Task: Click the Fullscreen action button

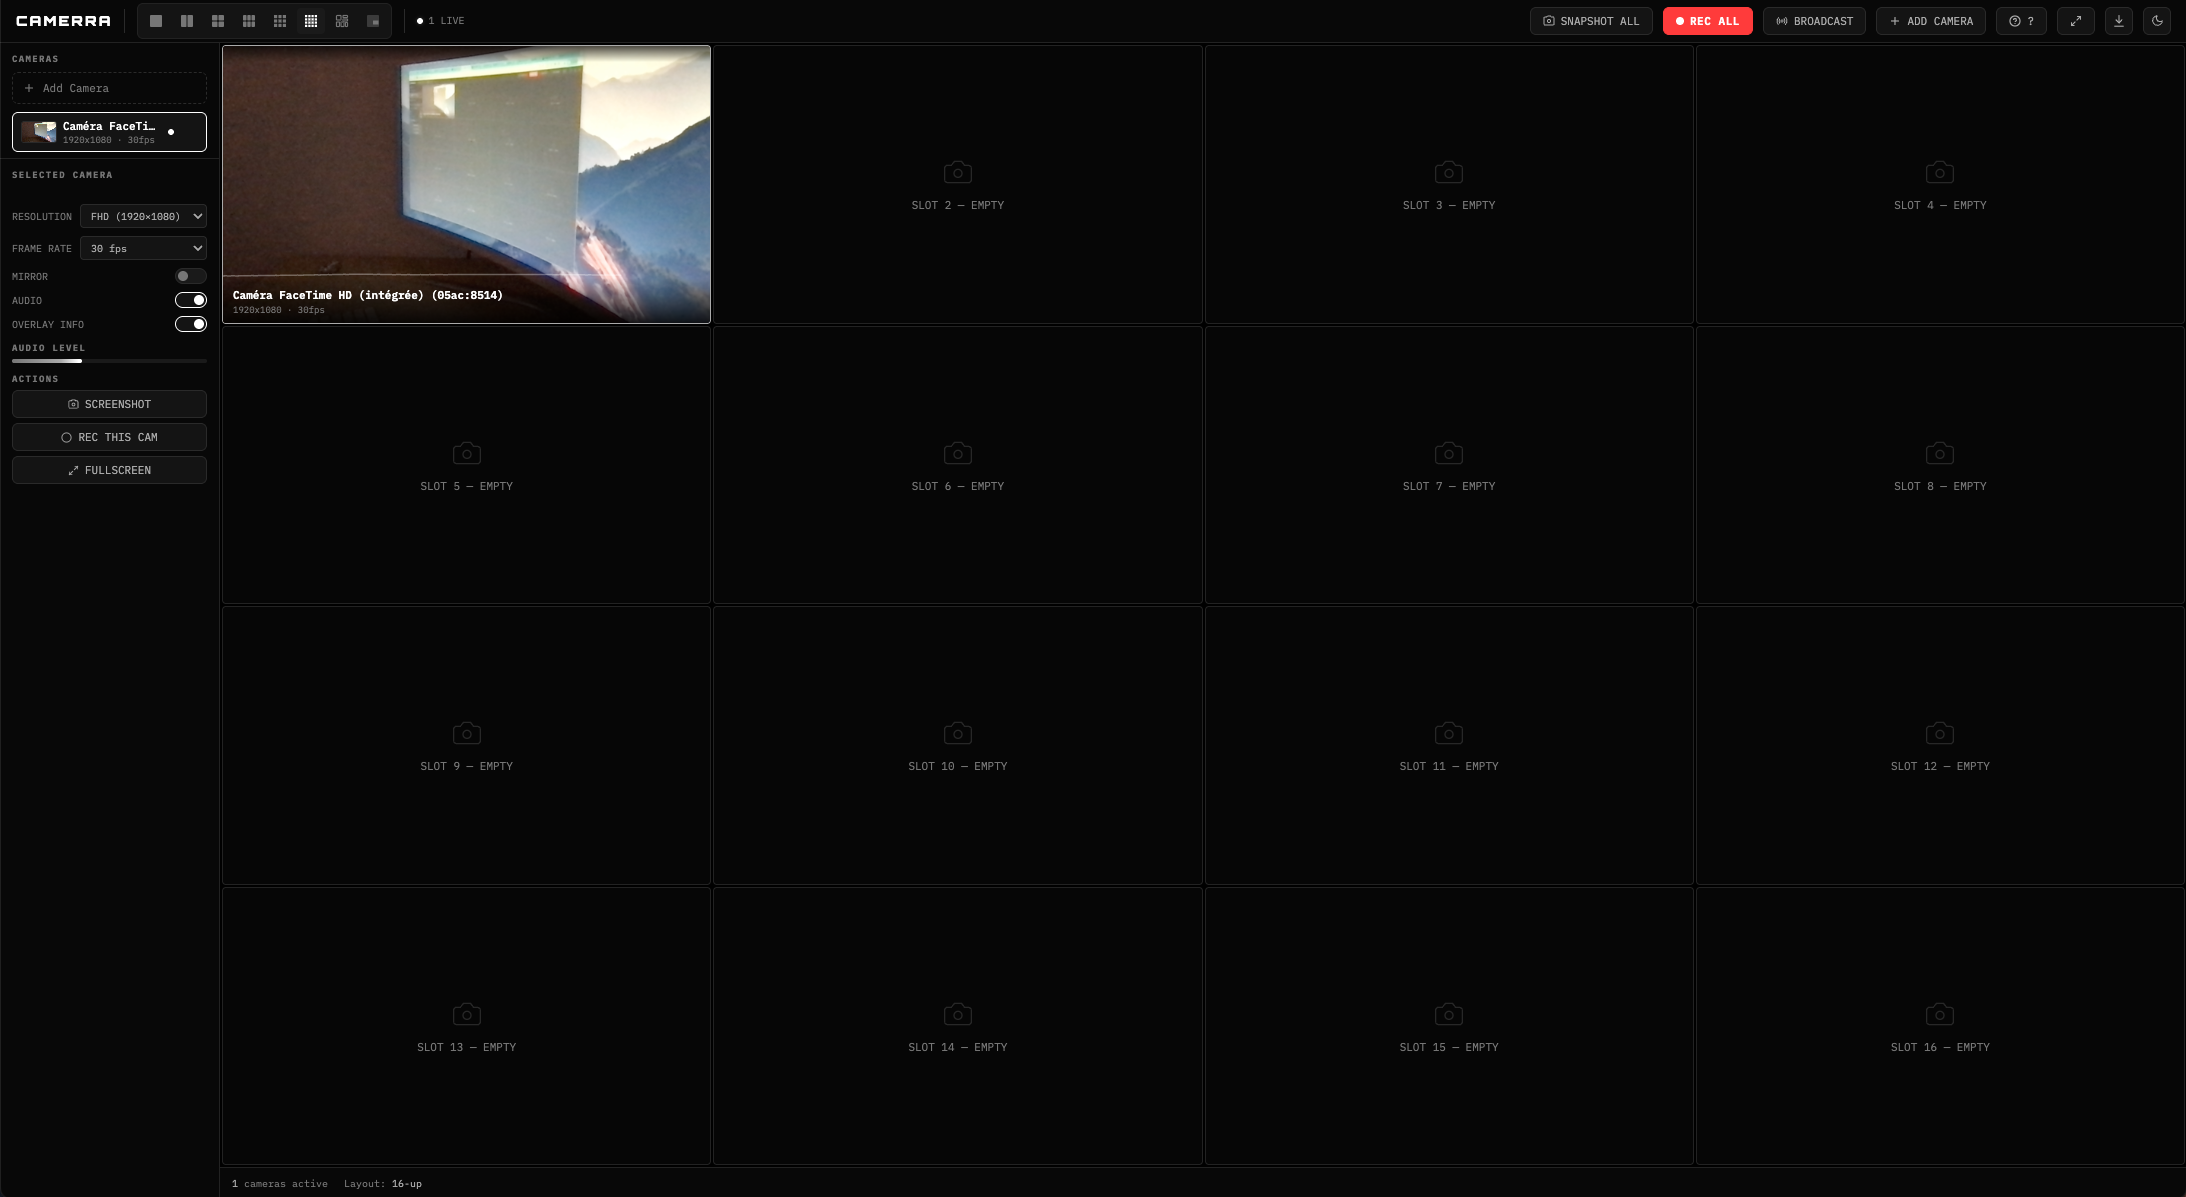Action: click(109, 470)
